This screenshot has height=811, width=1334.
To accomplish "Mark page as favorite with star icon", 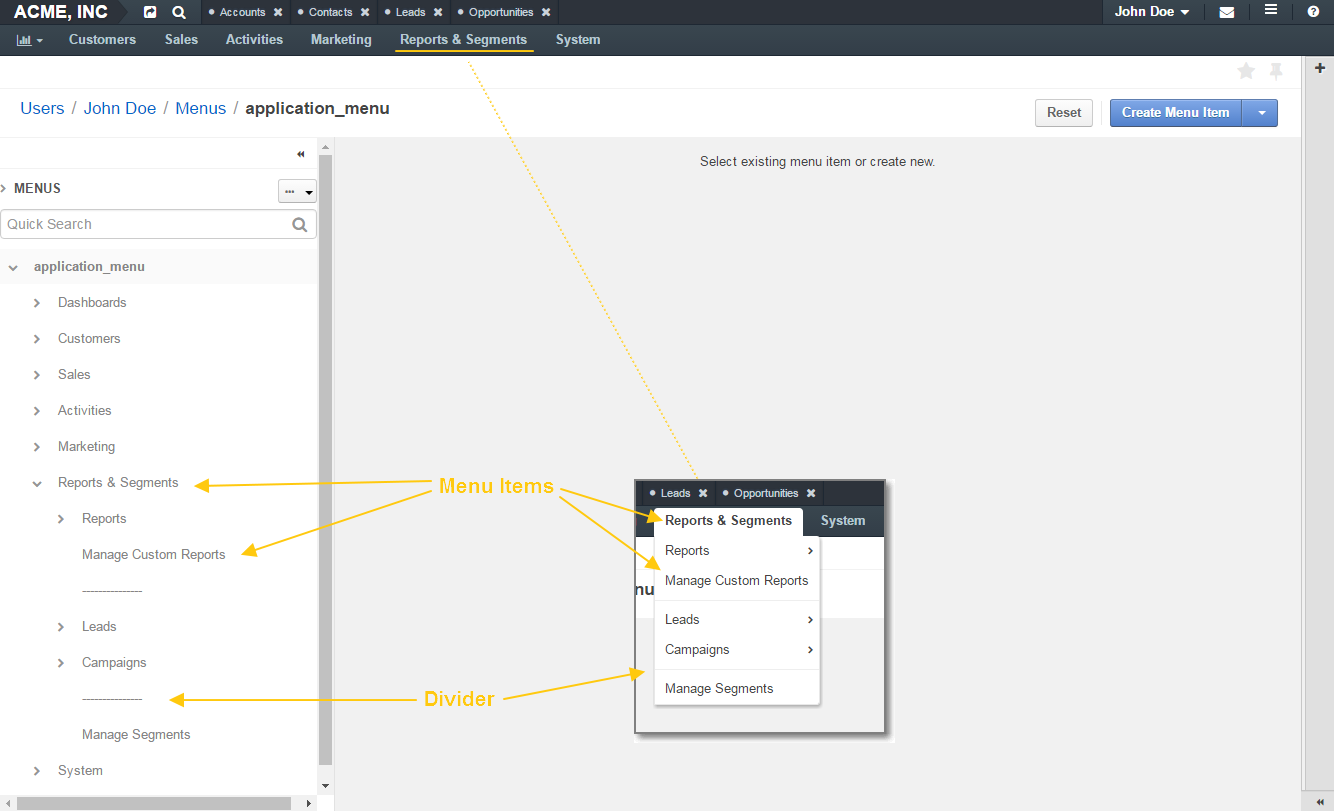I will (x=1246, y=71).
